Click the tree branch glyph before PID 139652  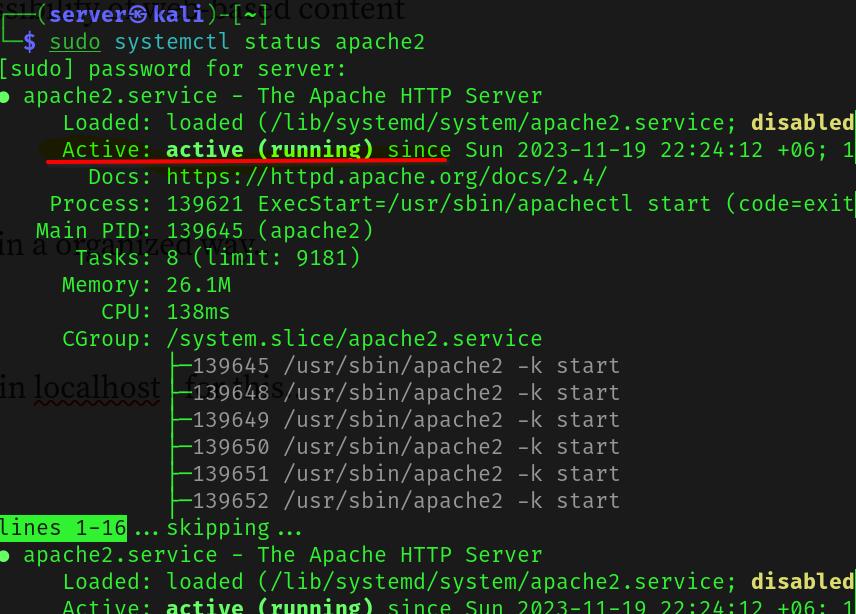pos(181,500)
